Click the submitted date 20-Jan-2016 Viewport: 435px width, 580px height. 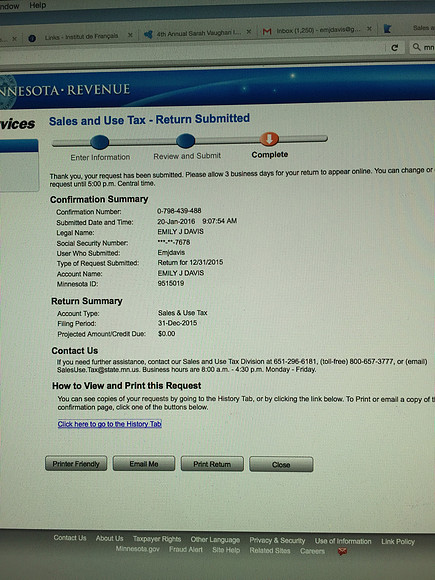pyautogui.click(x=176, y=221)
